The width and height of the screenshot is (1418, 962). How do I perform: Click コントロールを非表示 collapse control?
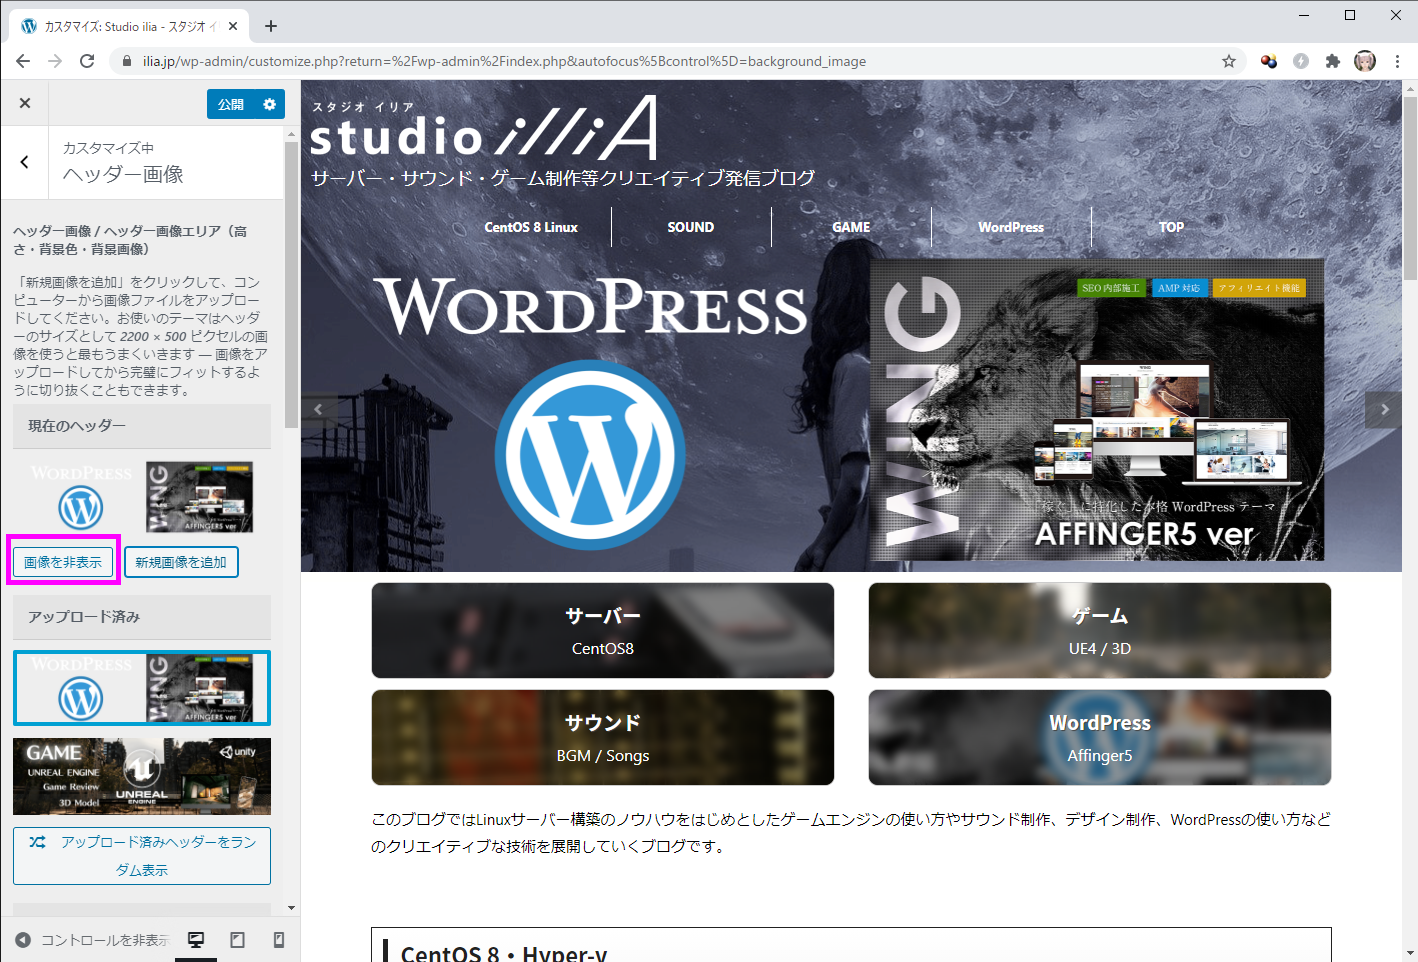click(92, 940)
